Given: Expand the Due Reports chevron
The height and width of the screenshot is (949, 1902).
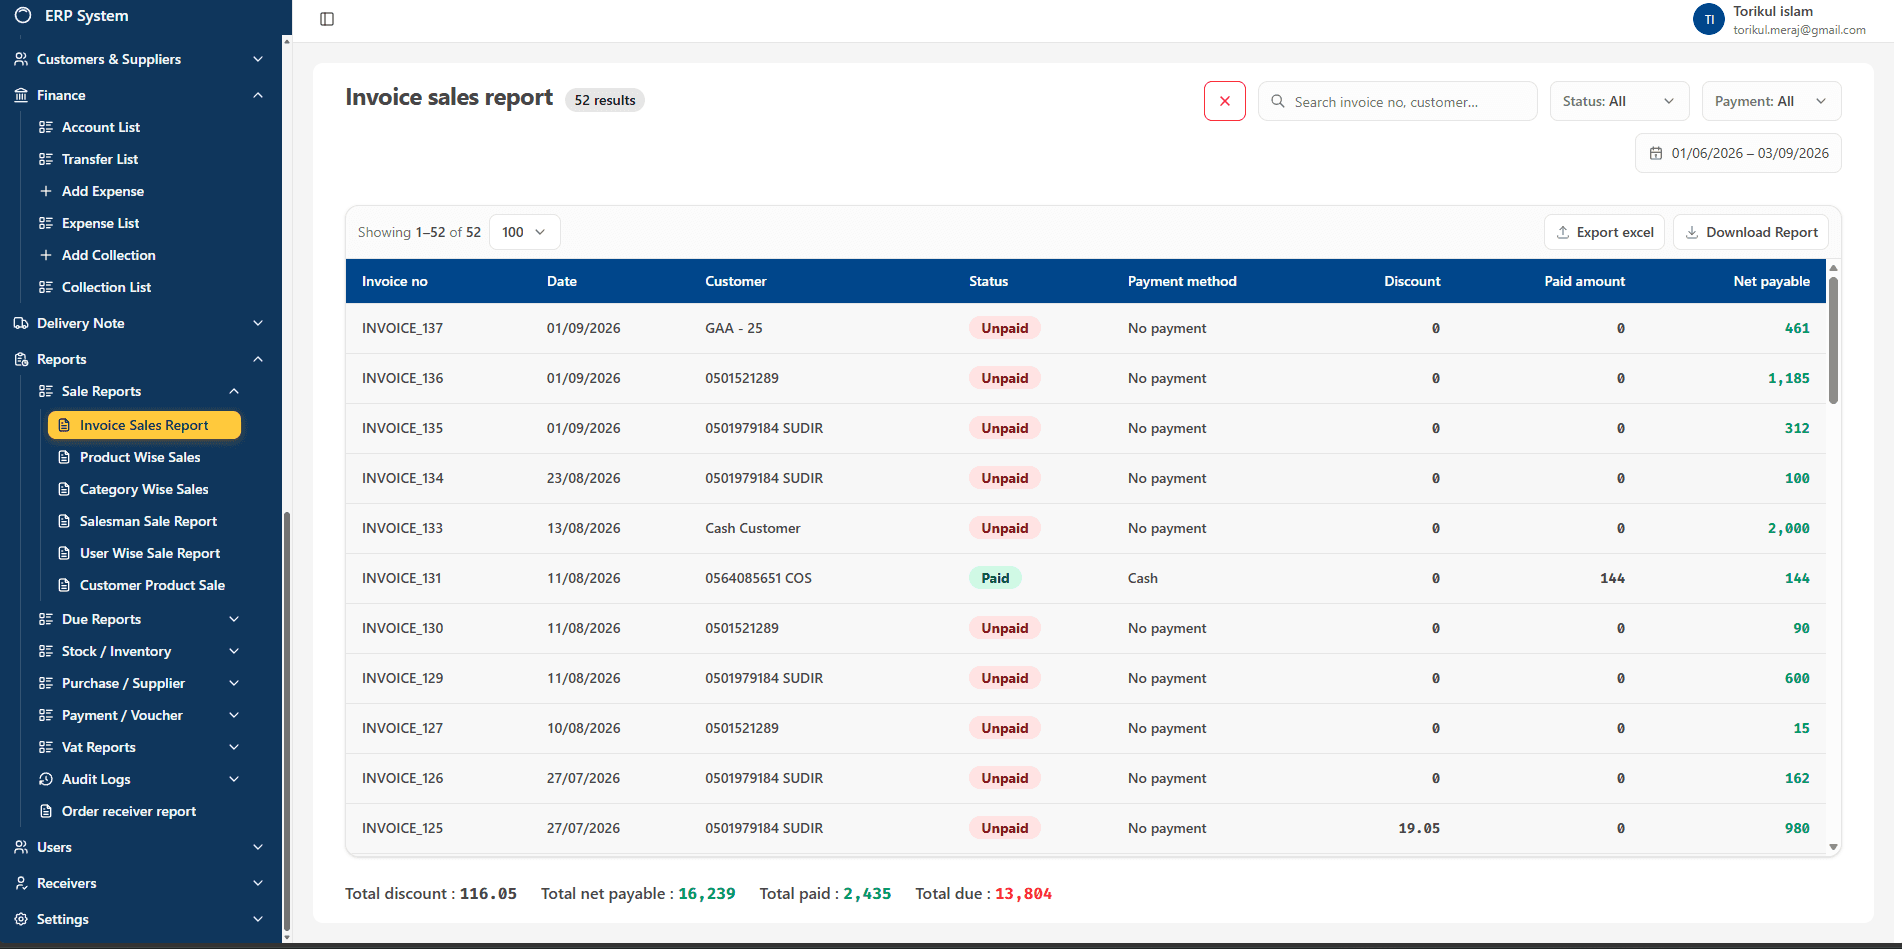Looking at the screenshot, I should (234, 619).
